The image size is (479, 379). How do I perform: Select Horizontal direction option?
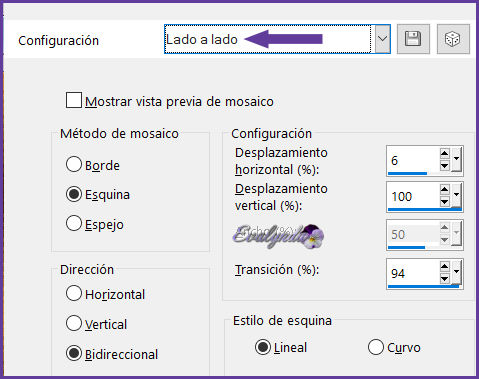click(x=74, y=294)
